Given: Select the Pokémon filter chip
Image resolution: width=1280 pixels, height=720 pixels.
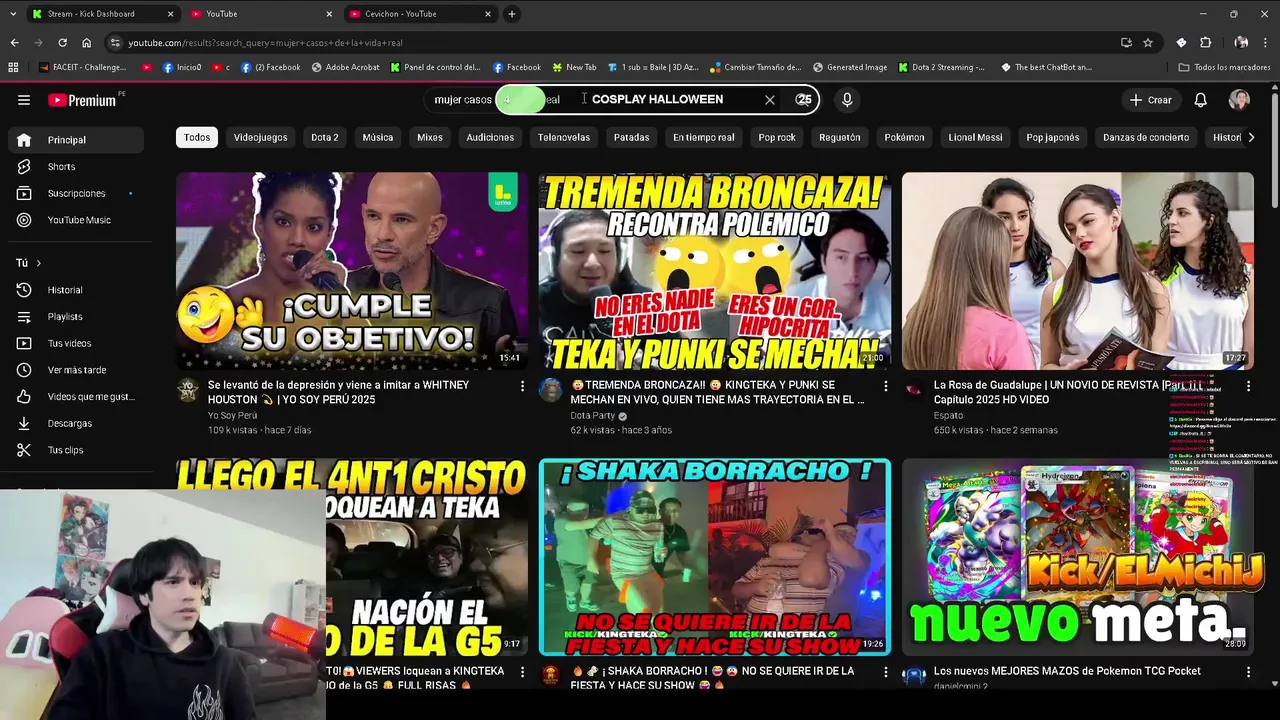Looking at the screenshot, I should [904, 137].
